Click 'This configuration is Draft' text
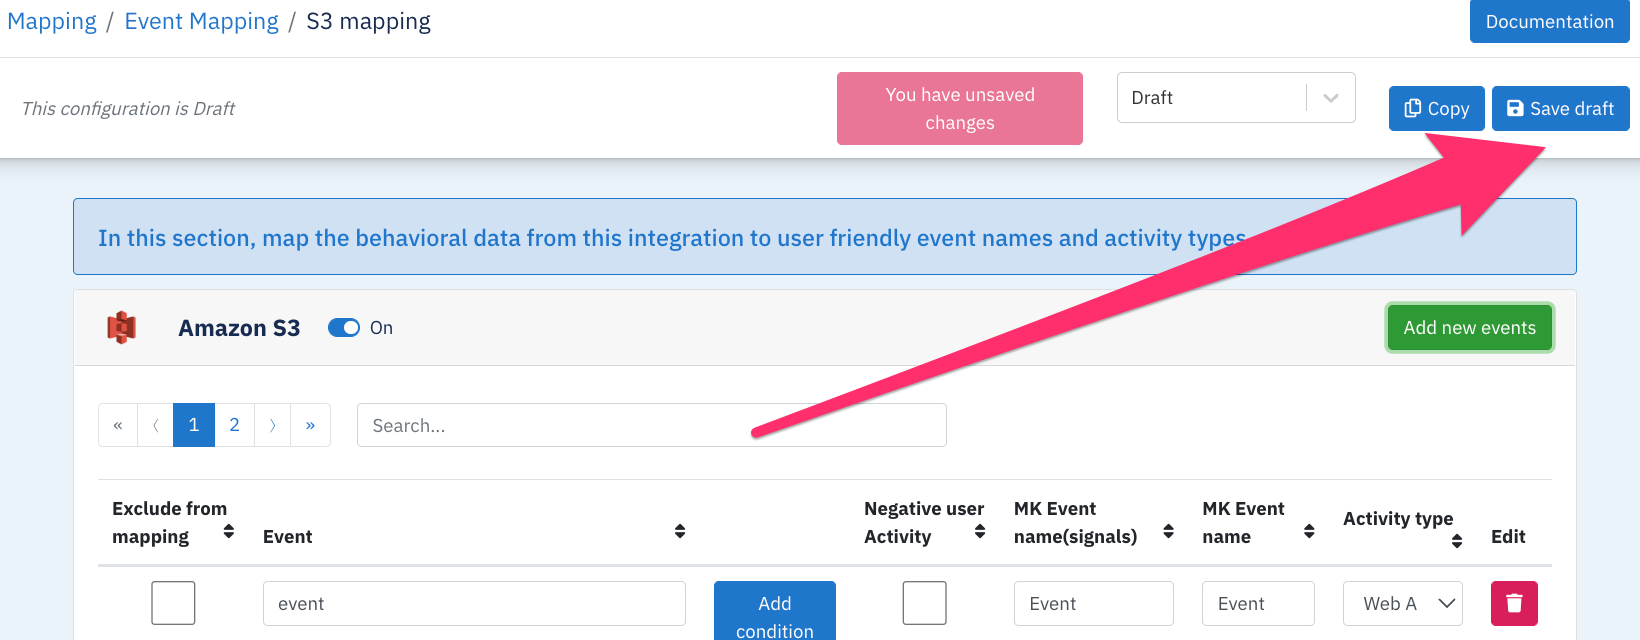The height and width of the screenshot is (640, 1640). [128, 108]
